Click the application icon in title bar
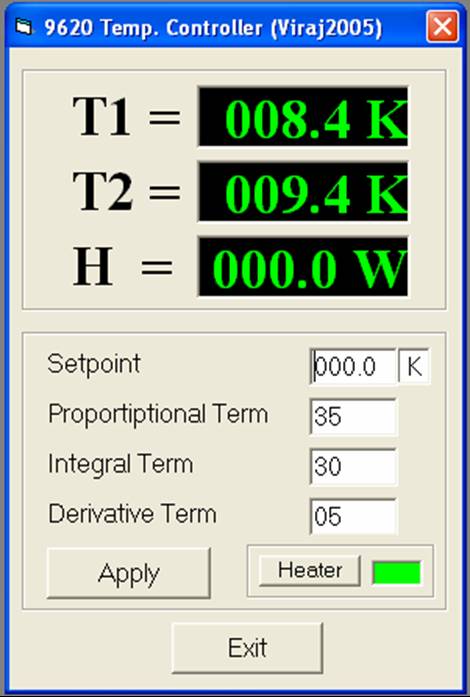Viewport: 470px width, 697px height. click(23, 28)
